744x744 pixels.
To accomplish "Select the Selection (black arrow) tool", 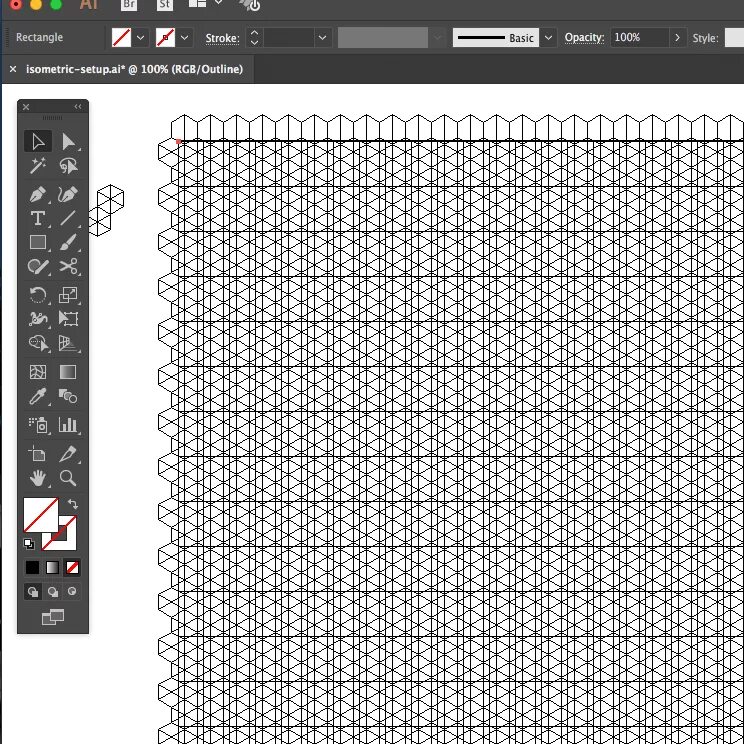I will pos(37,141).
